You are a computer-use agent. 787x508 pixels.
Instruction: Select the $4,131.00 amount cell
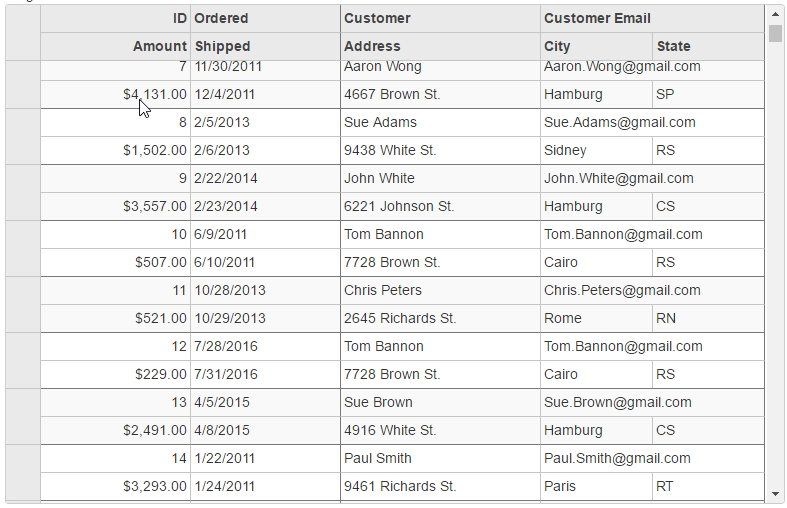point(115,94)
